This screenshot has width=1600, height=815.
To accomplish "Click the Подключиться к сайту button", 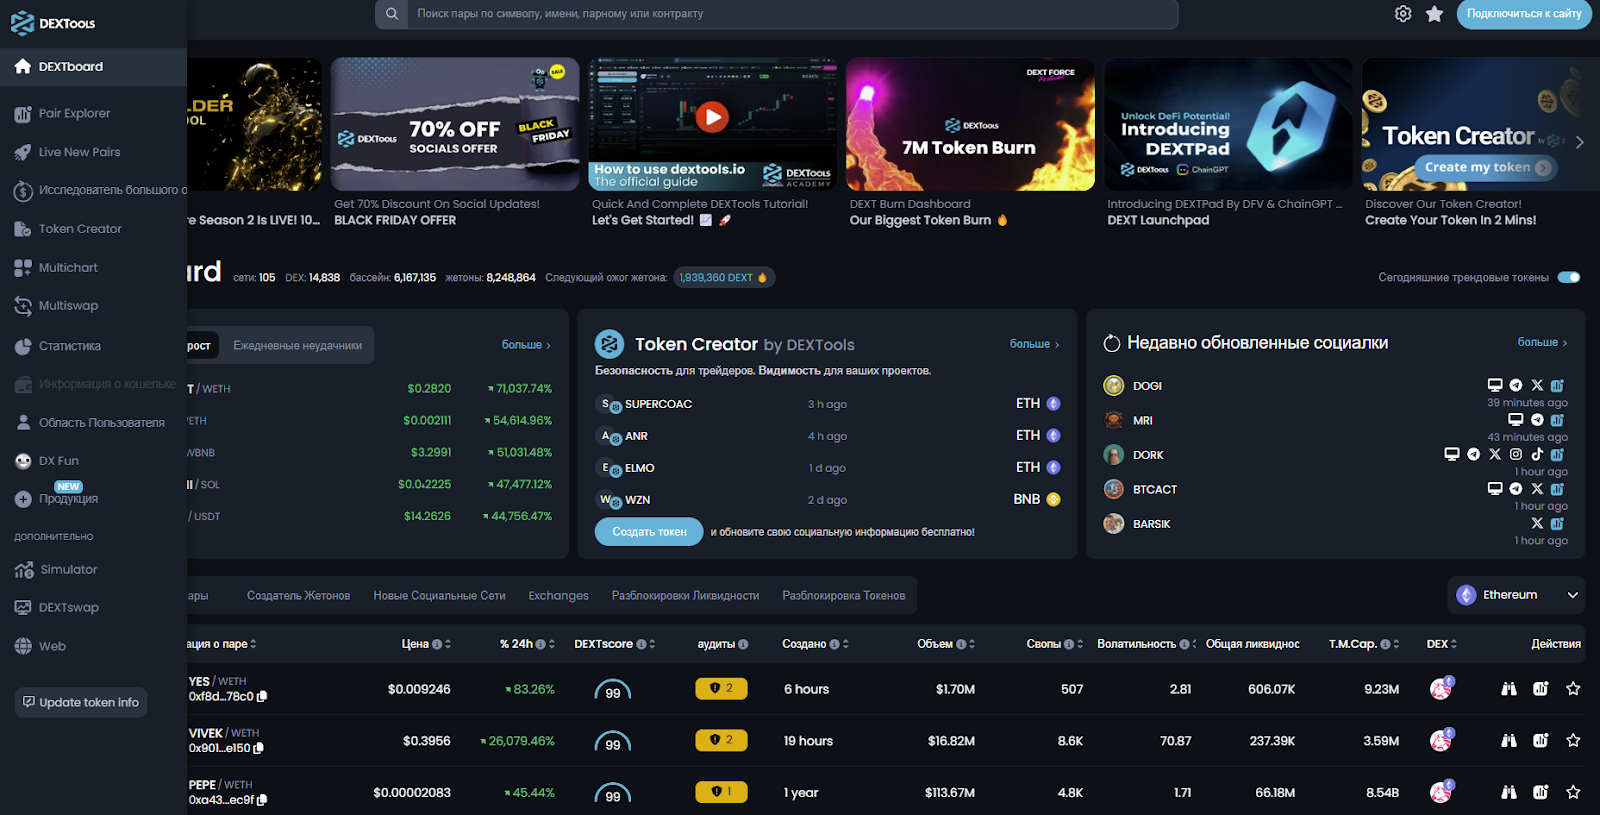I will pyautogui.click(x=1524, y=14).
